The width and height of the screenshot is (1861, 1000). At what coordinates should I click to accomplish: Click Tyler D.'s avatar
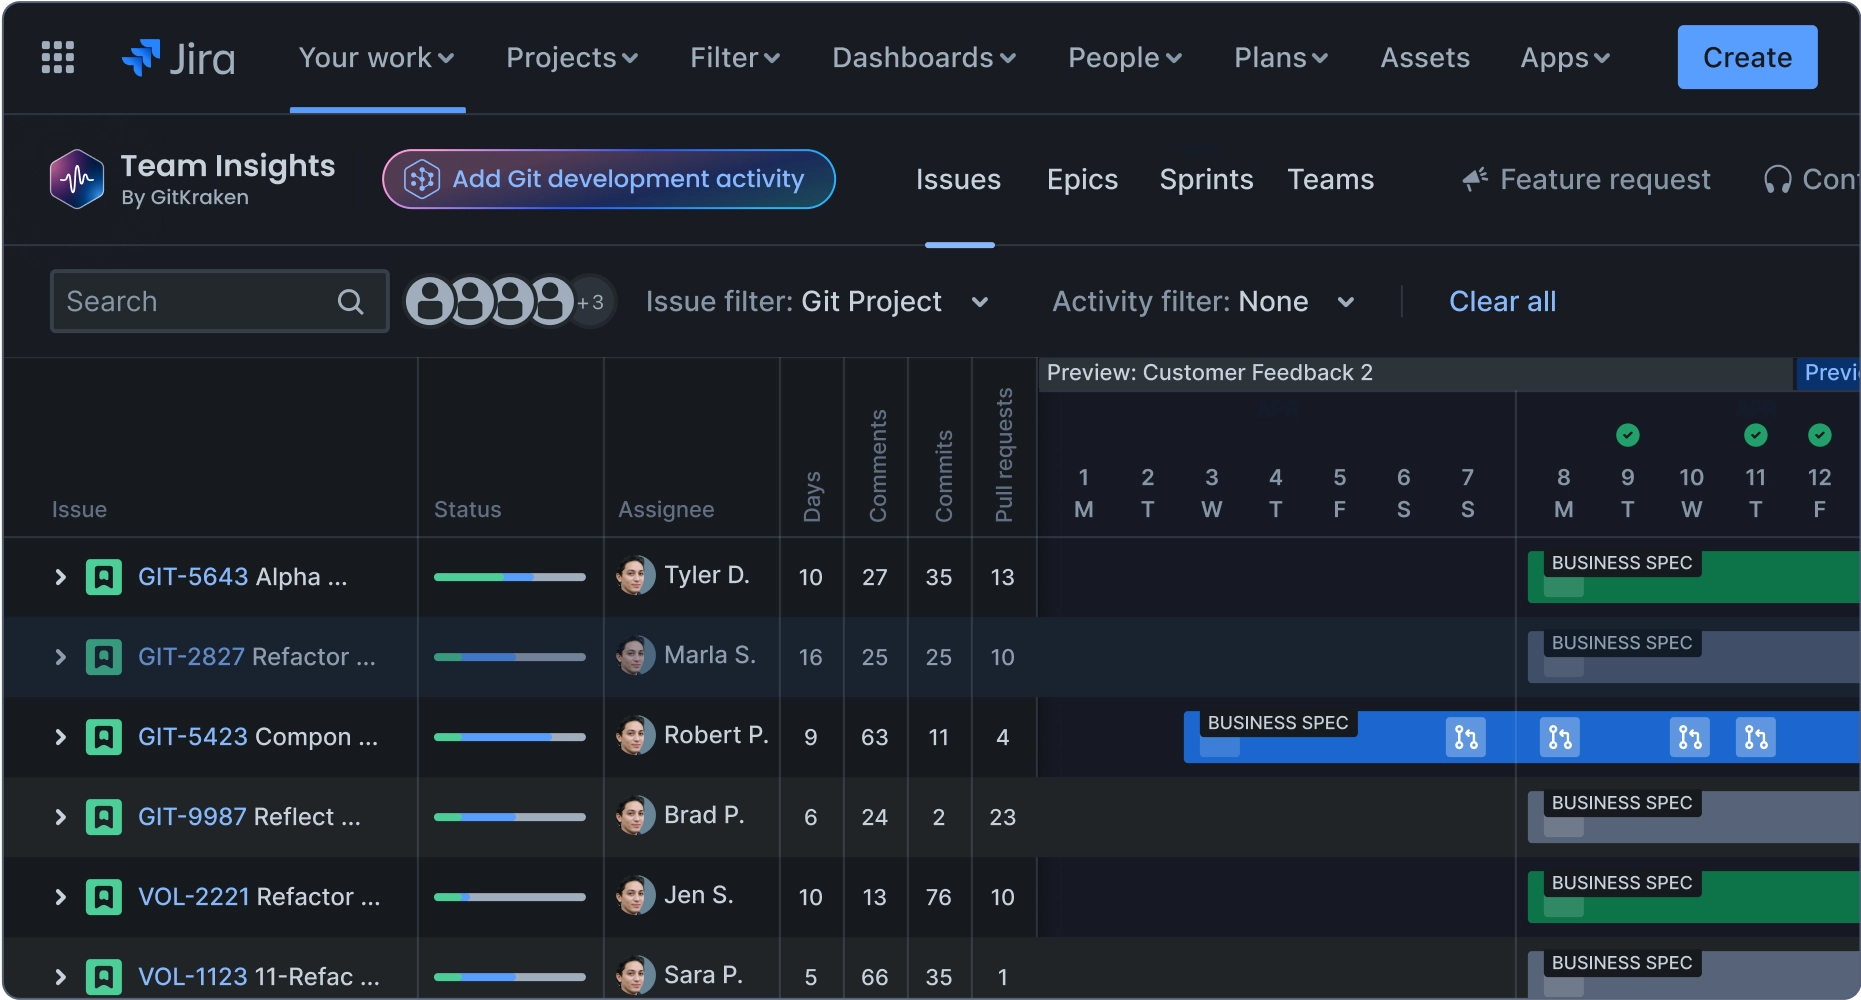(x=635, y=576)
